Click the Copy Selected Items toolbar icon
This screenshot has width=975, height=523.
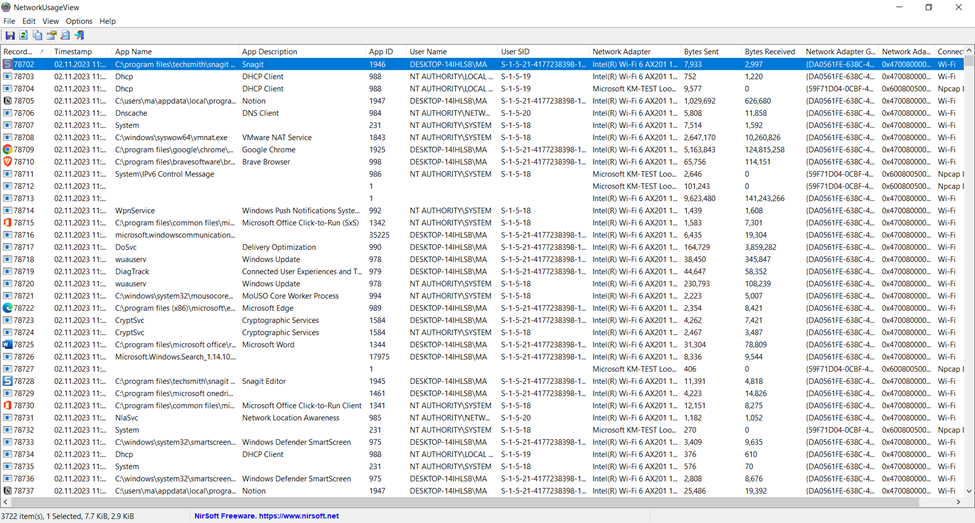pyautogui.click(x=37, y=35)
